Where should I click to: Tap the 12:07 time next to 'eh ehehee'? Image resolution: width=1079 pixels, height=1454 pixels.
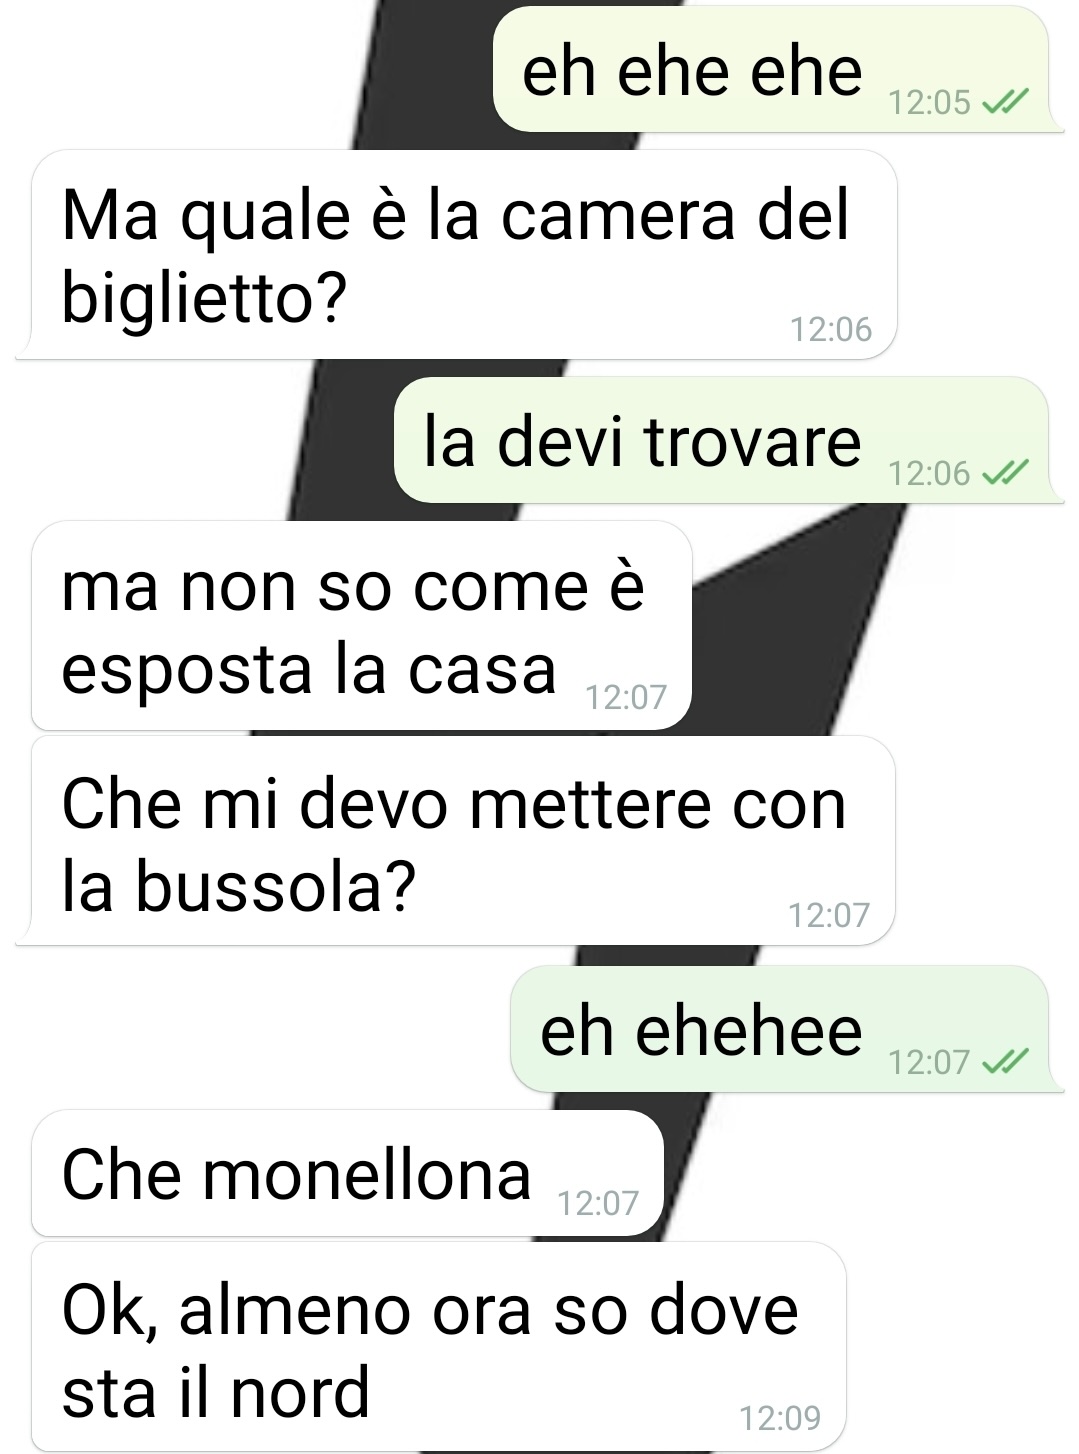point(929,1061)
